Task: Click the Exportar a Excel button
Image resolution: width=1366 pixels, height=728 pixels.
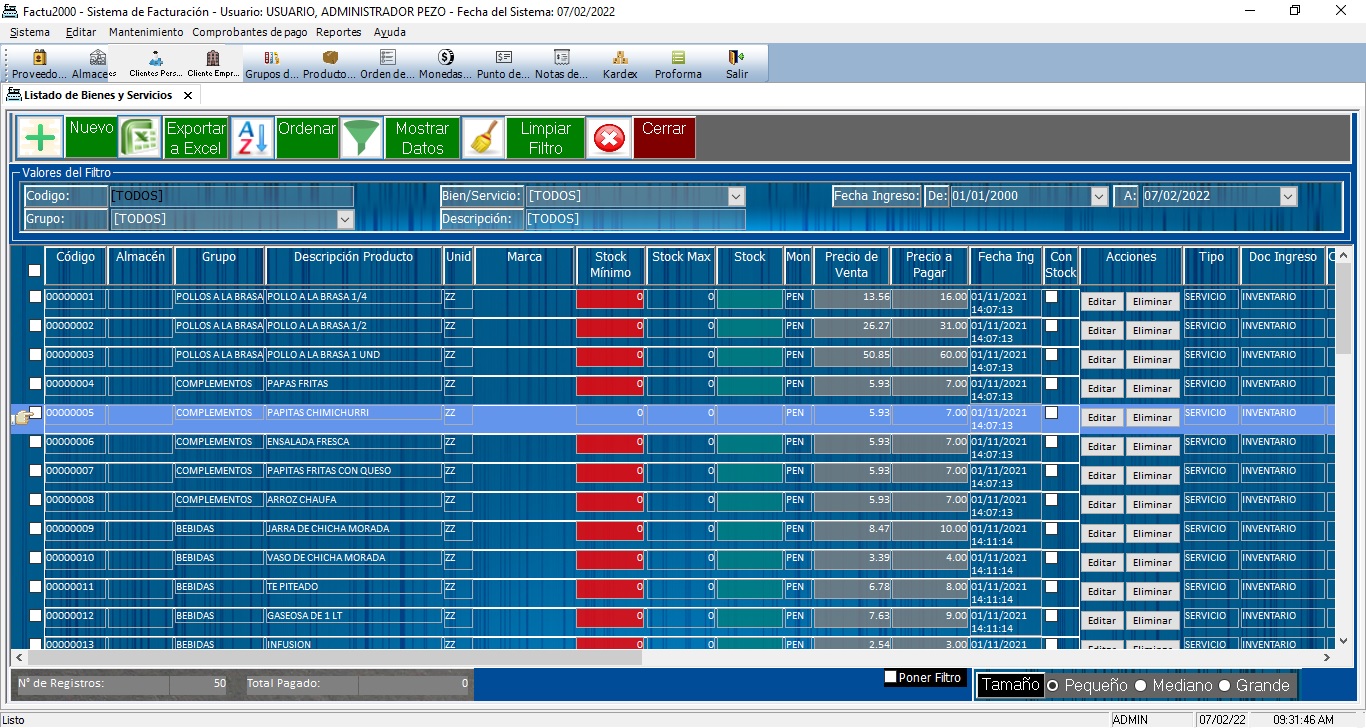Action: click(x=196, y=138)
